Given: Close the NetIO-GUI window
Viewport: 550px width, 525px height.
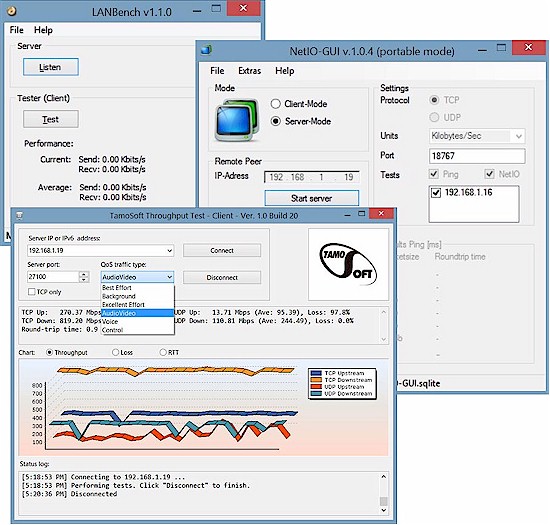Looking at the screenshot, I should point(529,47).
